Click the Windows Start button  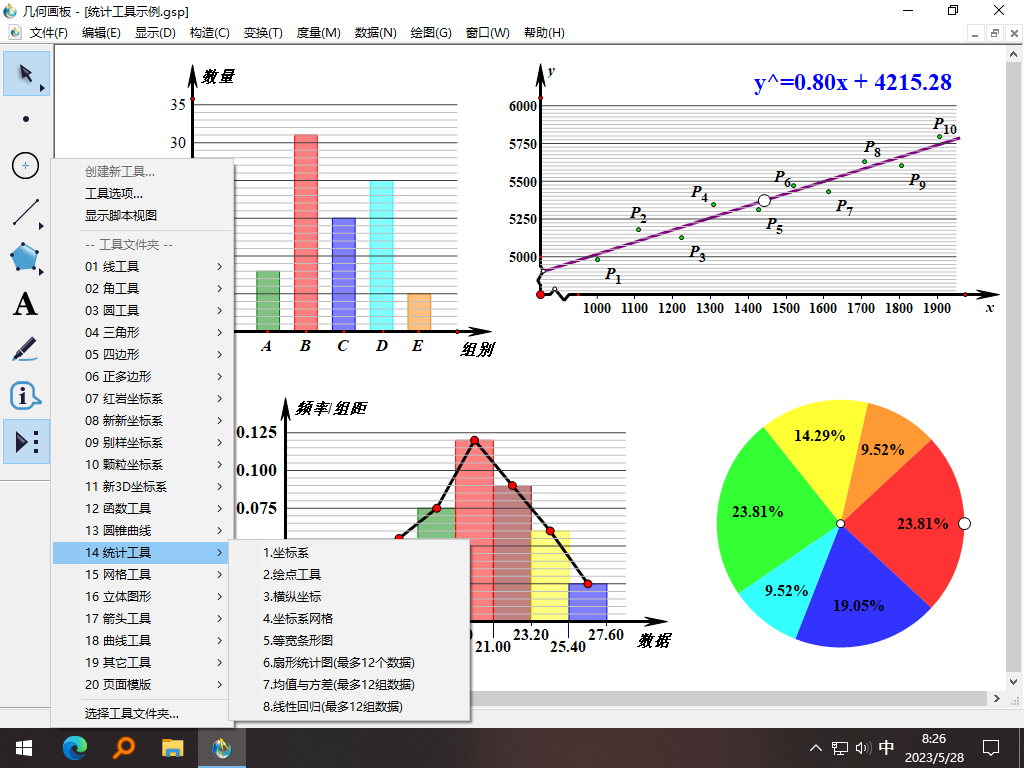coord(22,747)
